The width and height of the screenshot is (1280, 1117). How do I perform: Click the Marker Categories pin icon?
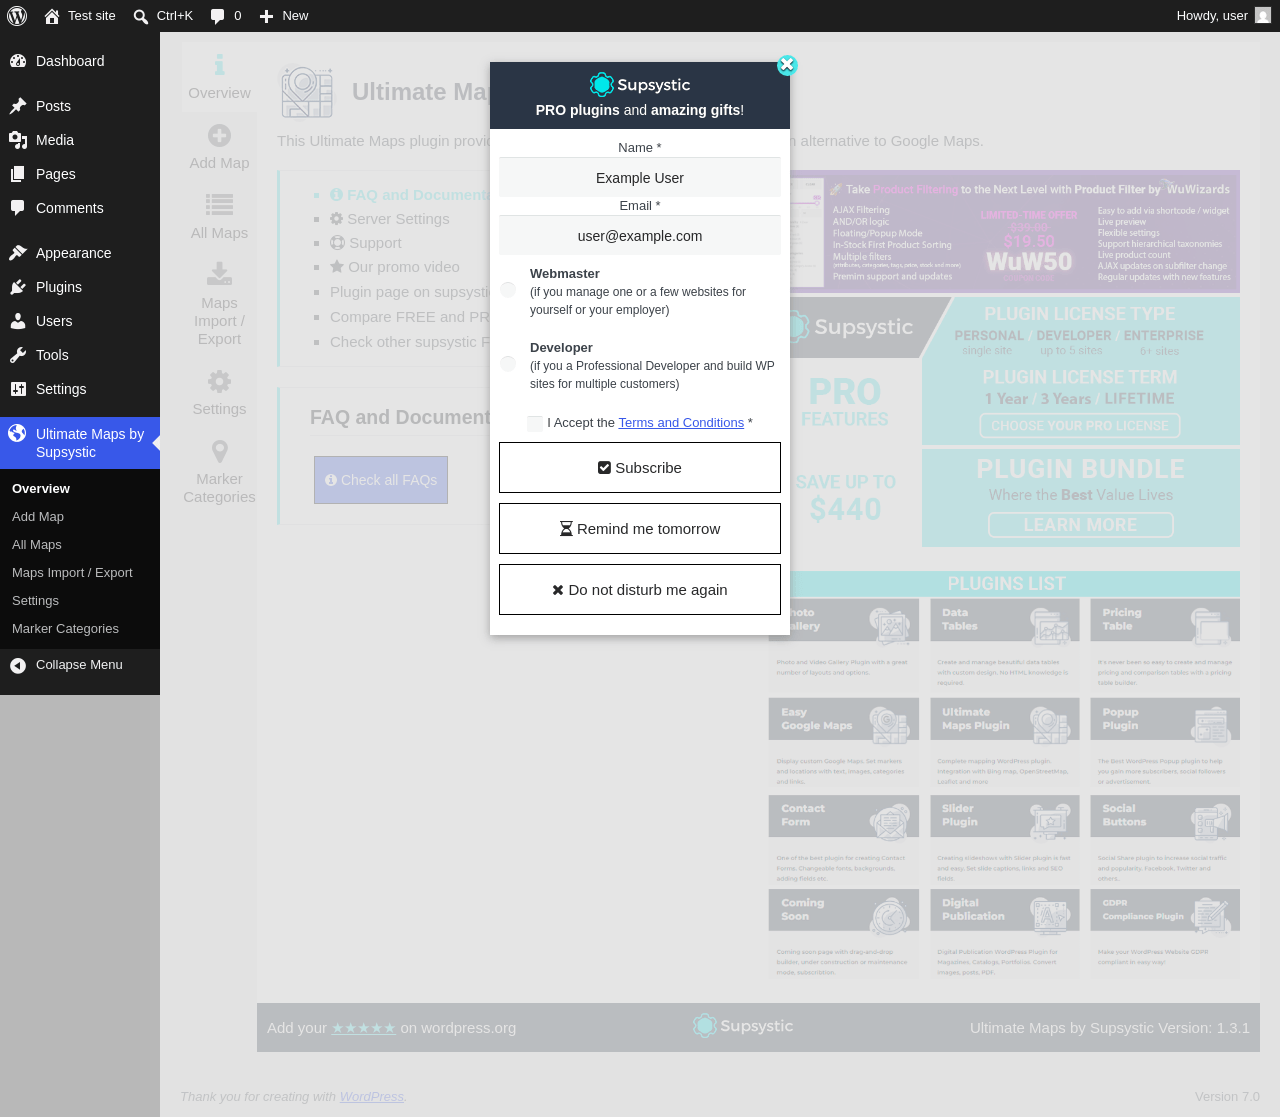point(219,451)
